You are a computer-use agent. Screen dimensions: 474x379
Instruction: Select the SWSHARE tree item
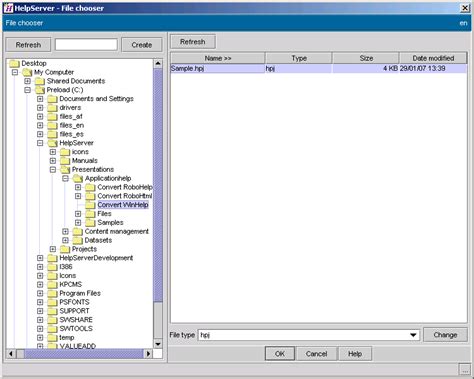(x=76, y=320)
